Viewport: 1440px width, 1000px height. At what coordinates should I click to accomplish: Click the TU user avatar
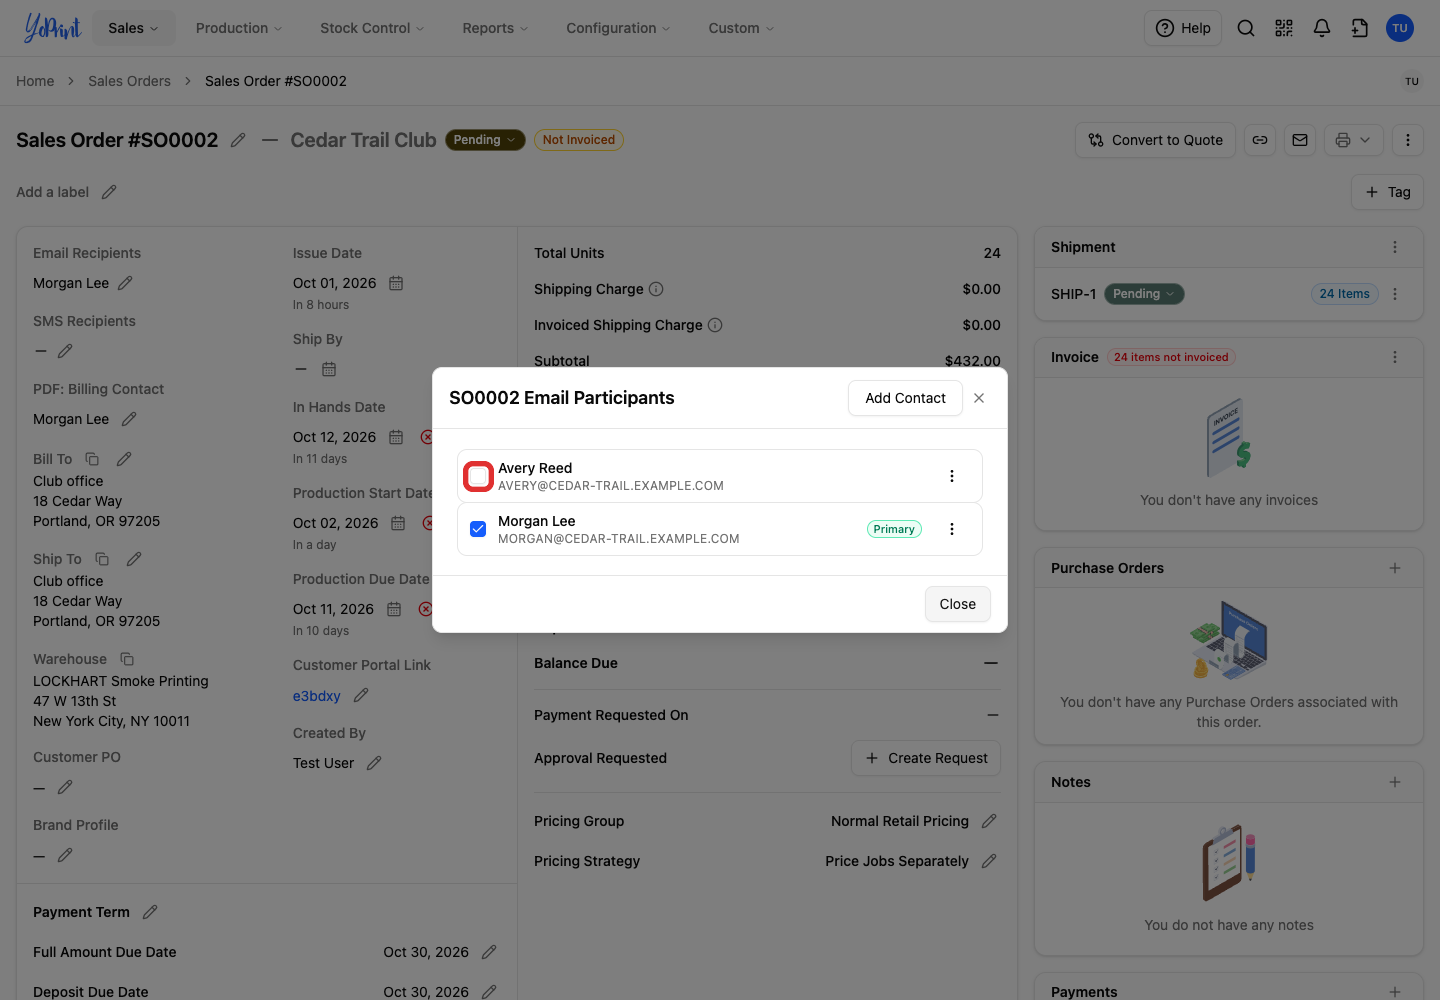pos(1400,28)
